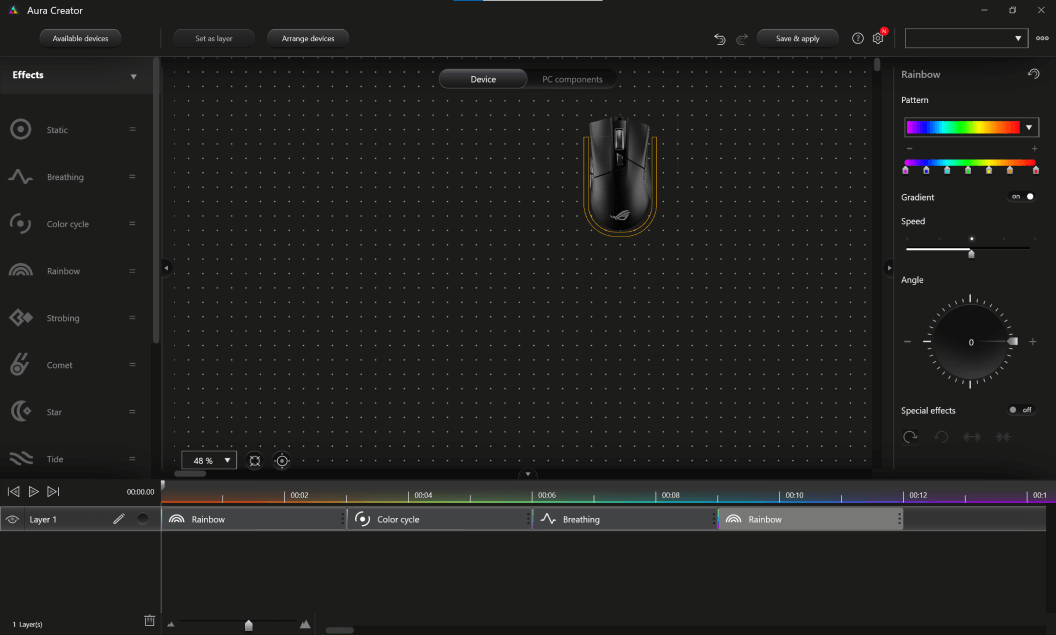Image resolution: width=1056 pixels, height=635 pixels.
Task: Toggle the Gradient switch
Action: 1022,197
